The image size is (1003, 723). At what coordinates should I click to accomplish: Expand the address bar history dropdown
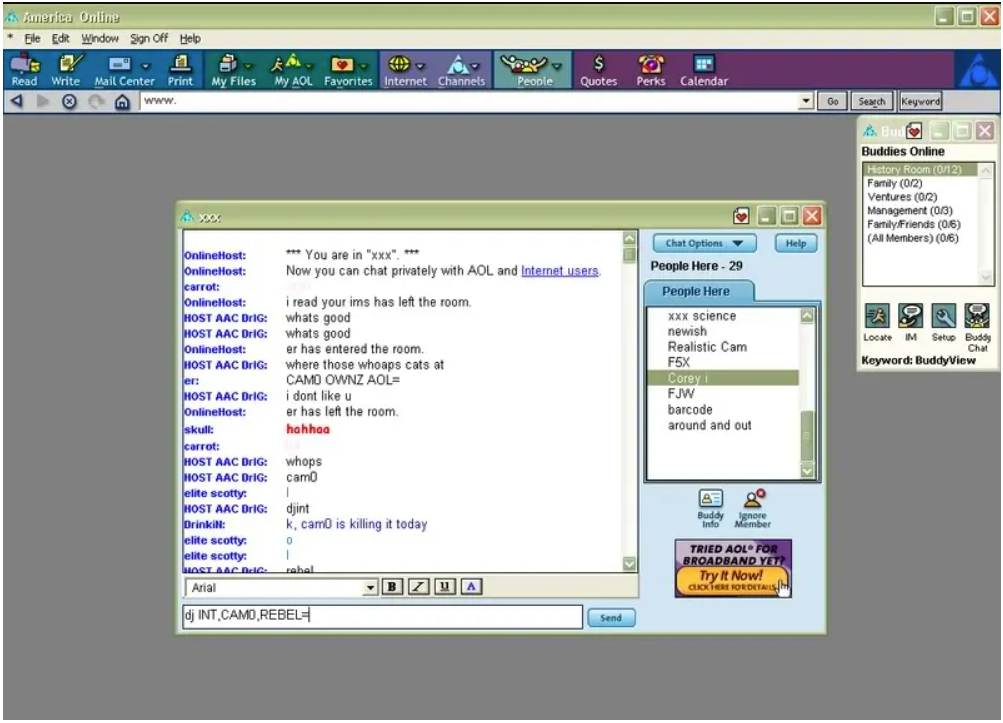(x=806, y=101)
